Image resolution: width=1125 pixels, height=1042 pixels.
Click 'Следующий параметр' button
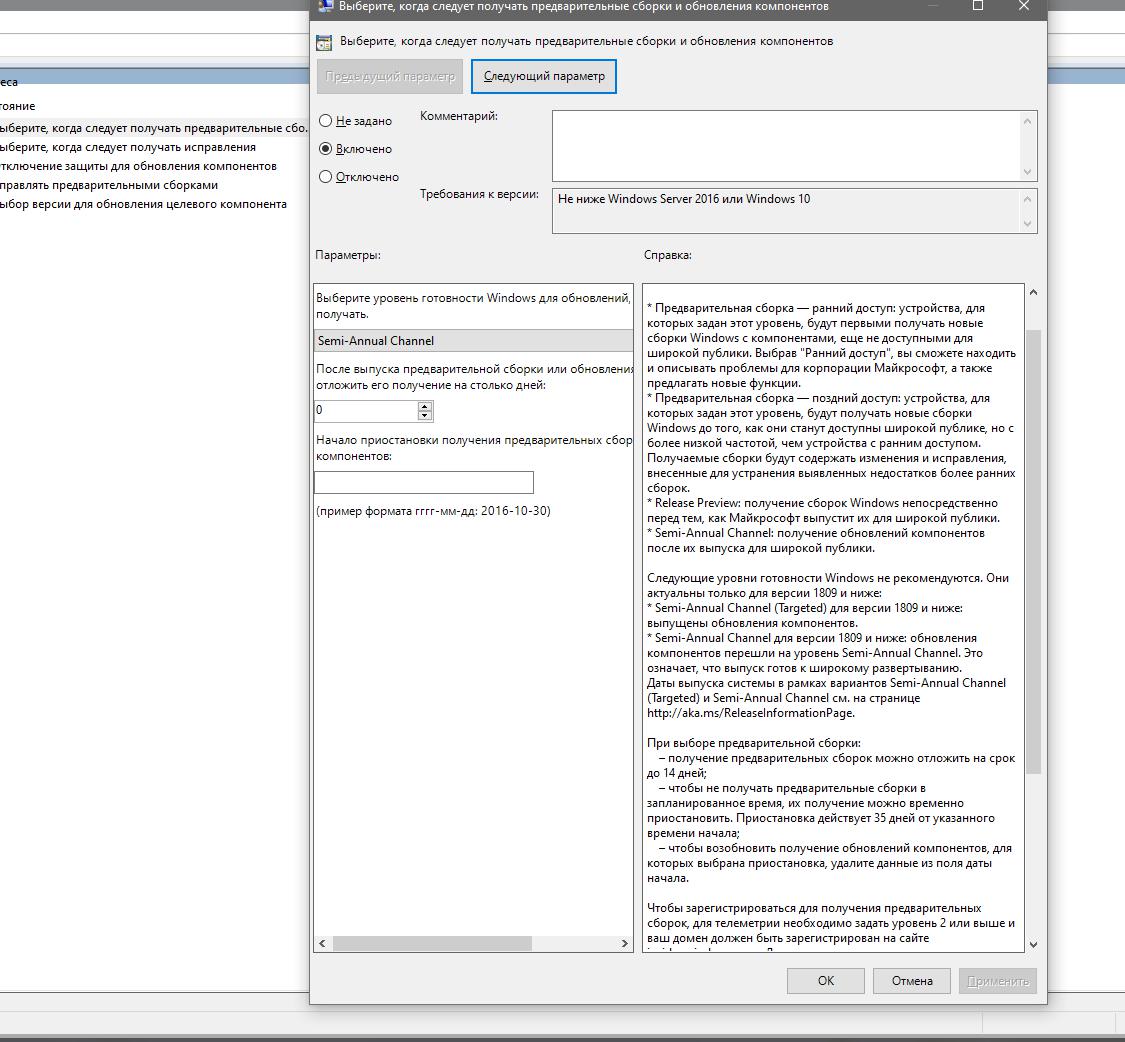click(x=544, y=76)
